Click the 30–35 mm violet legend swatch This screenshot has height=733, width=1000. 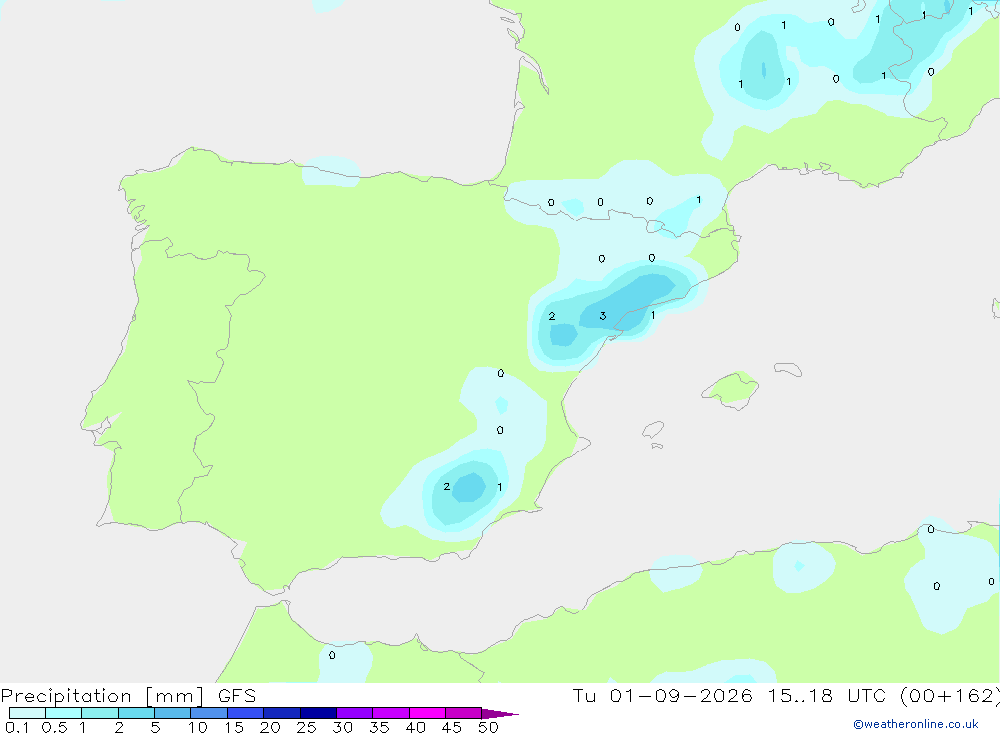tap(355, 713)
